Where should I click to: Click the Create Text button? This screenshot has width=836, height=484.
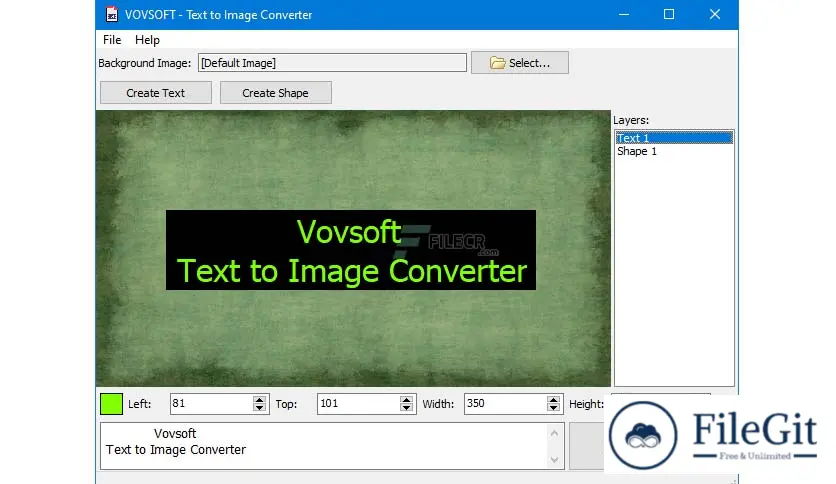[156, 93]
